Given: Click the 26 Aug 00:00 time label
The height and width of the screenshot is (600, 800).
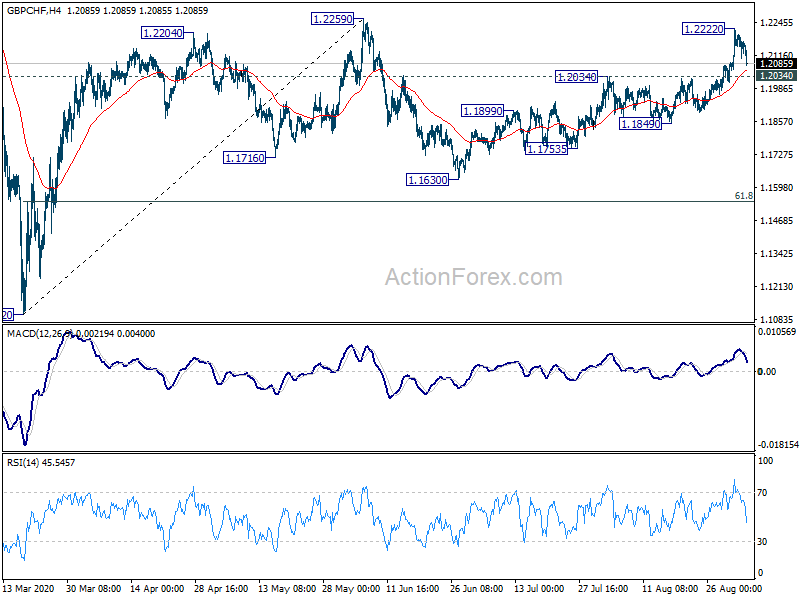Looking at the screenshot, I should tap(734, 588).
